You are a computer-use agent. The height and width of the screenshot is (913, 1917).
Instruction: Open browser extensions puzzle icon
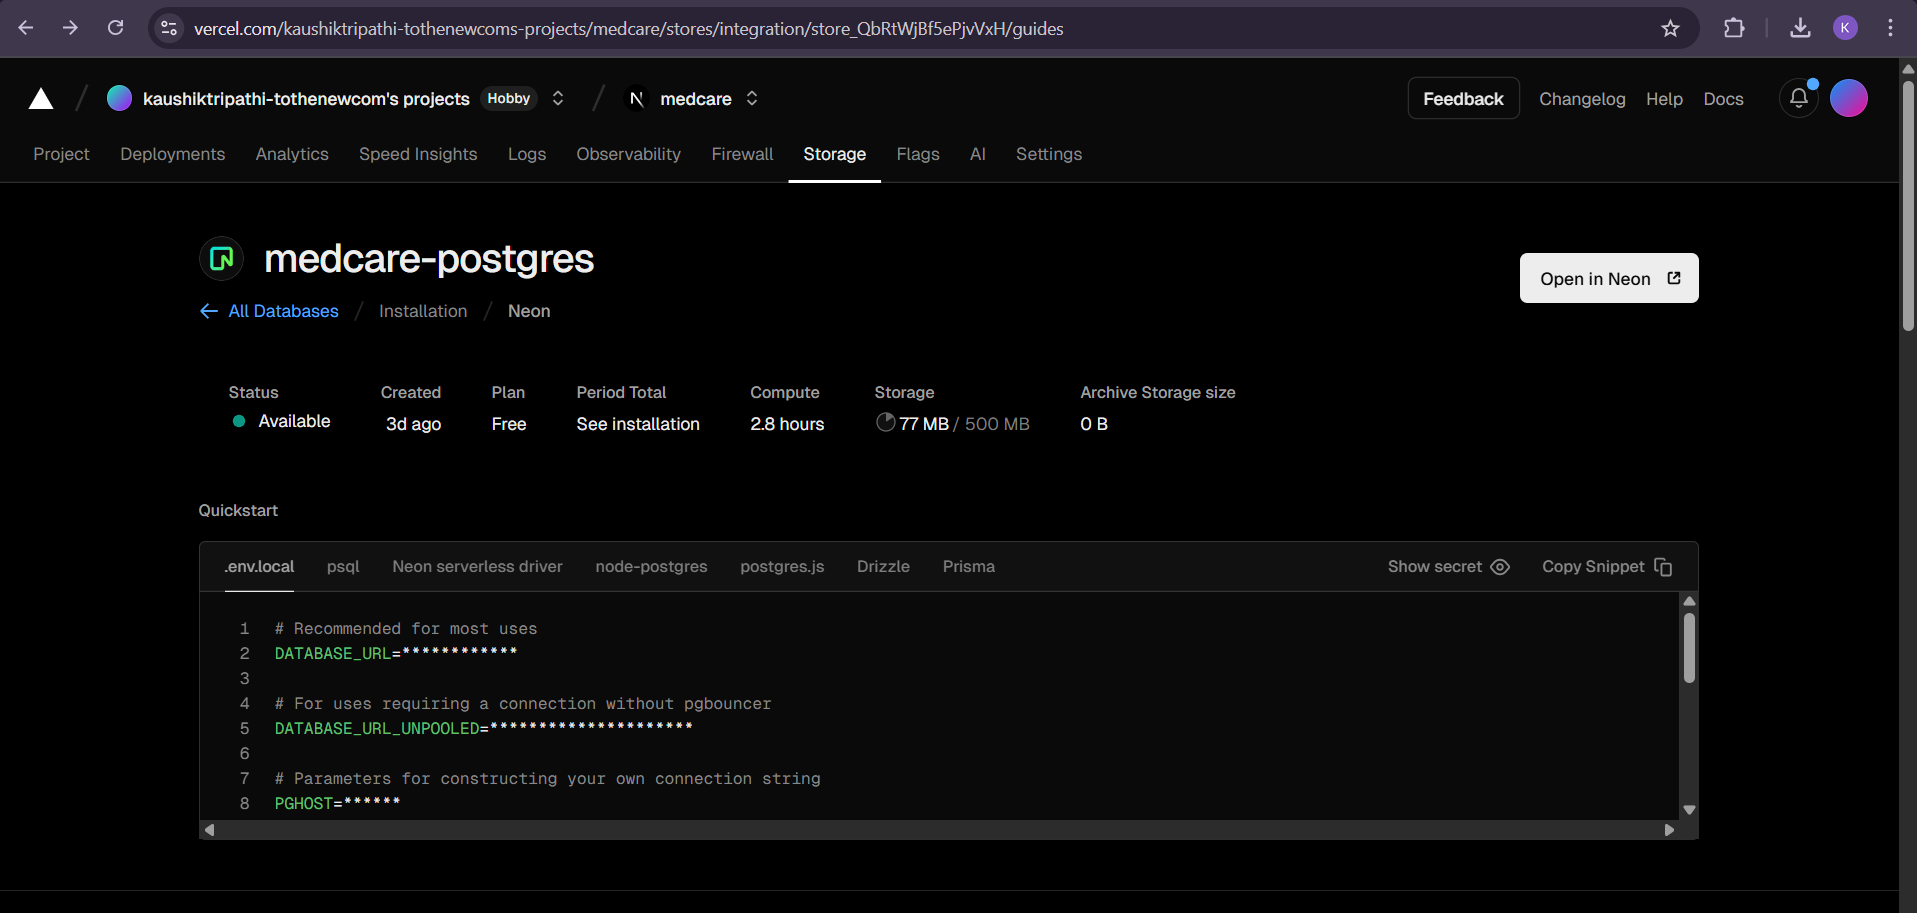[1734, 28]
